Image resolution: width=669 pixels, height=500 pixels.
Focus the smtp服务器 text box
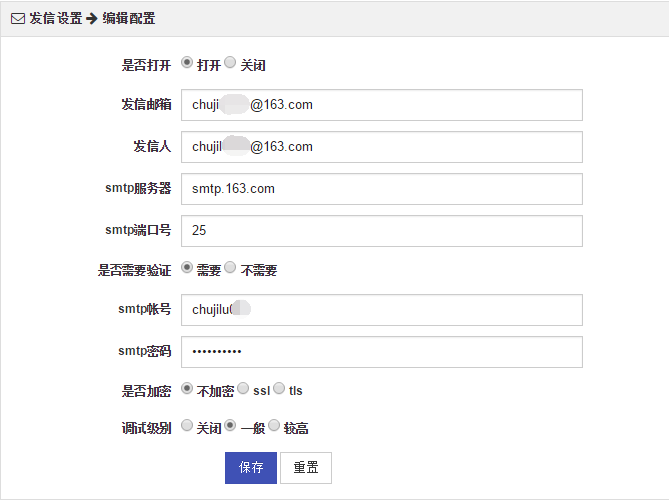pos(382,189)
